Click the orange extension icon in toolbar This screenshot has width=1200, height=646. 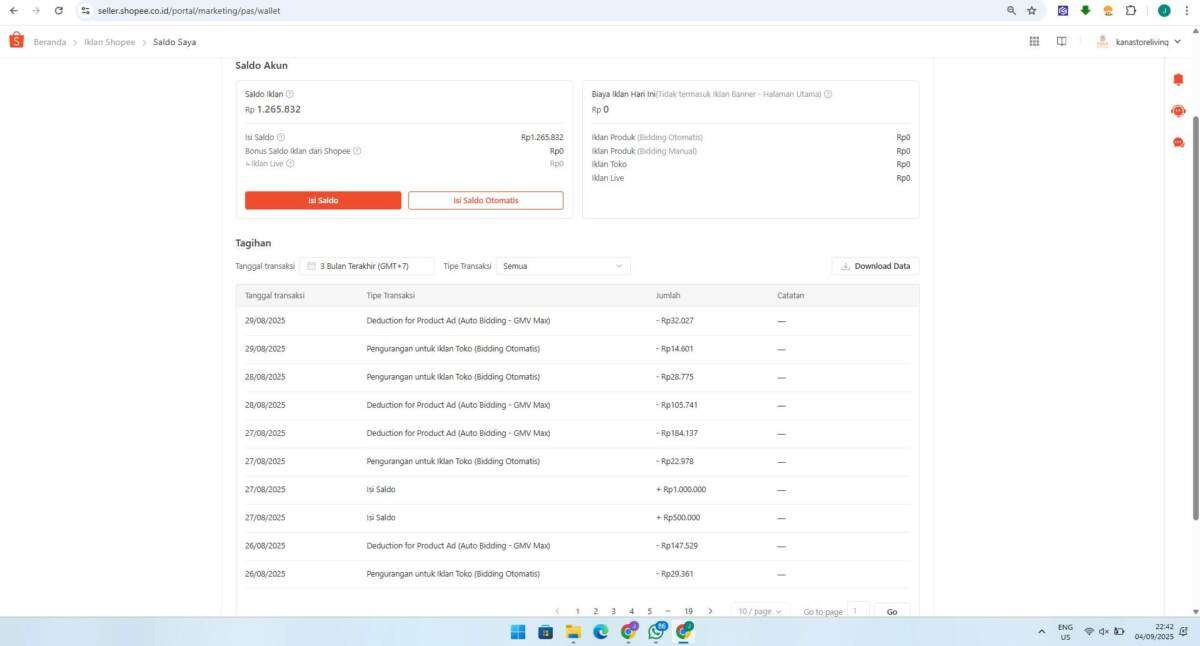click(x=1108, y=10)
